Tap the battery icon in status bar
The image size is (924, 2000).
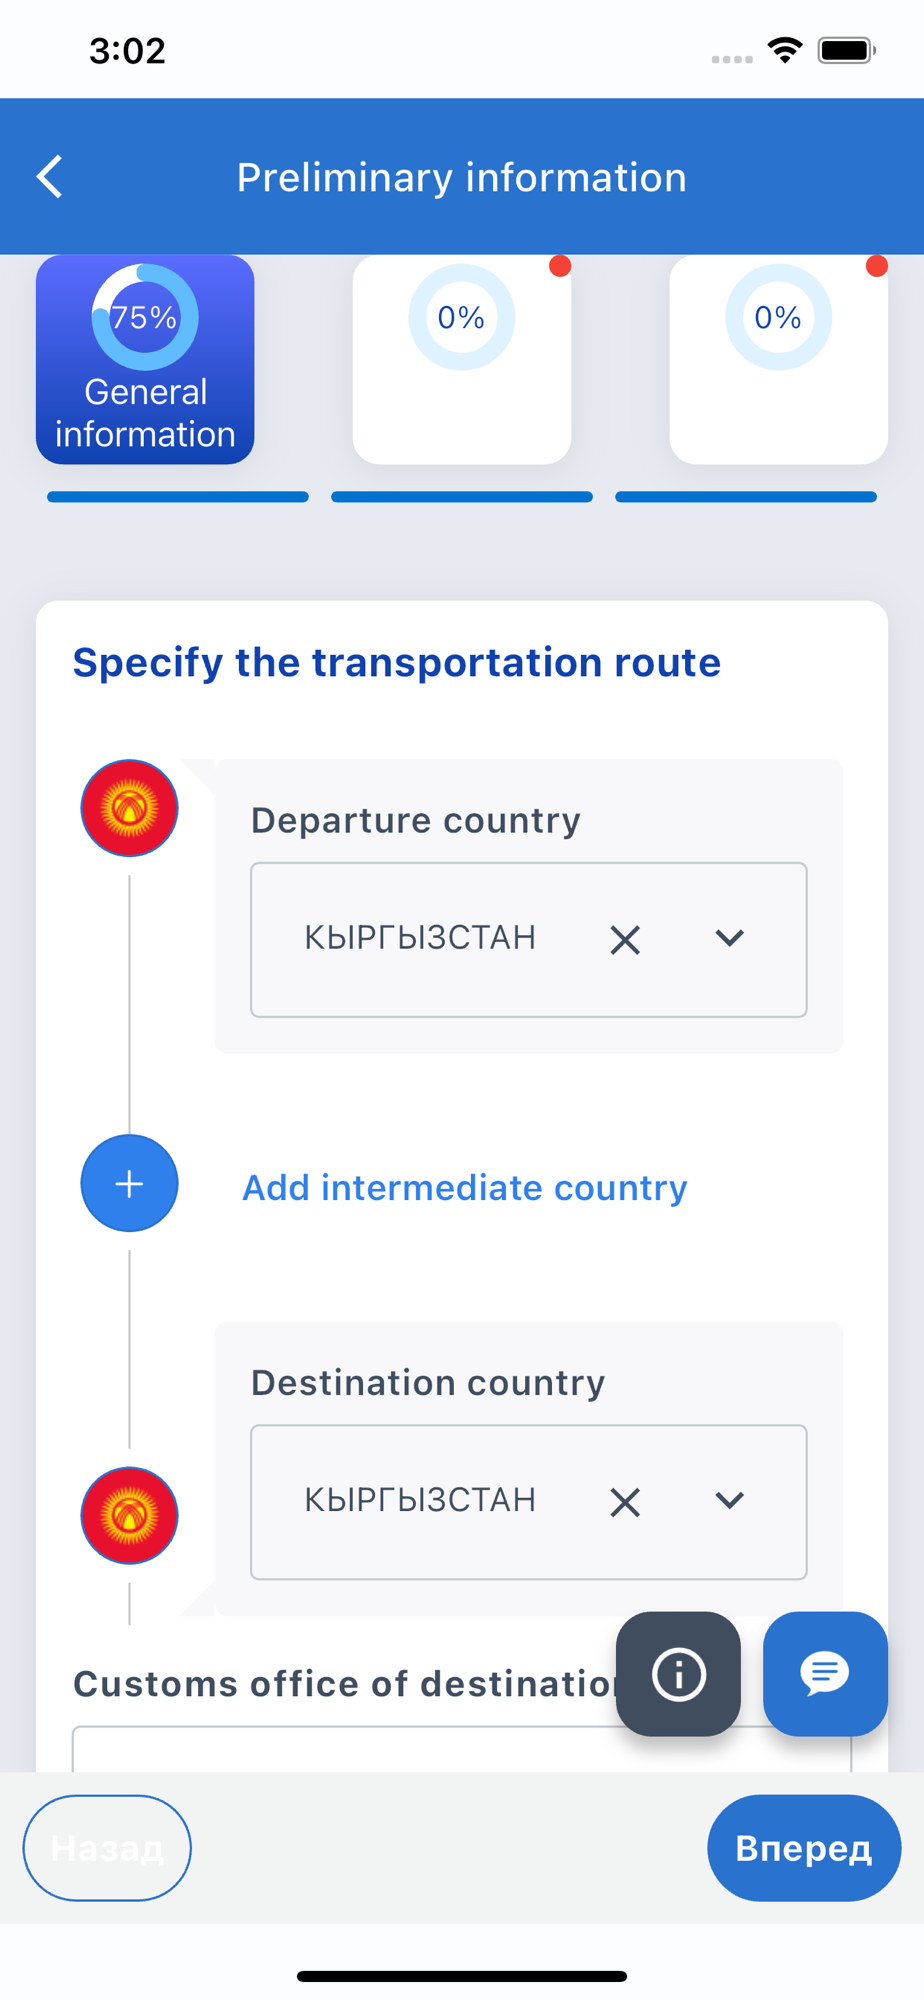coord(847,50)
